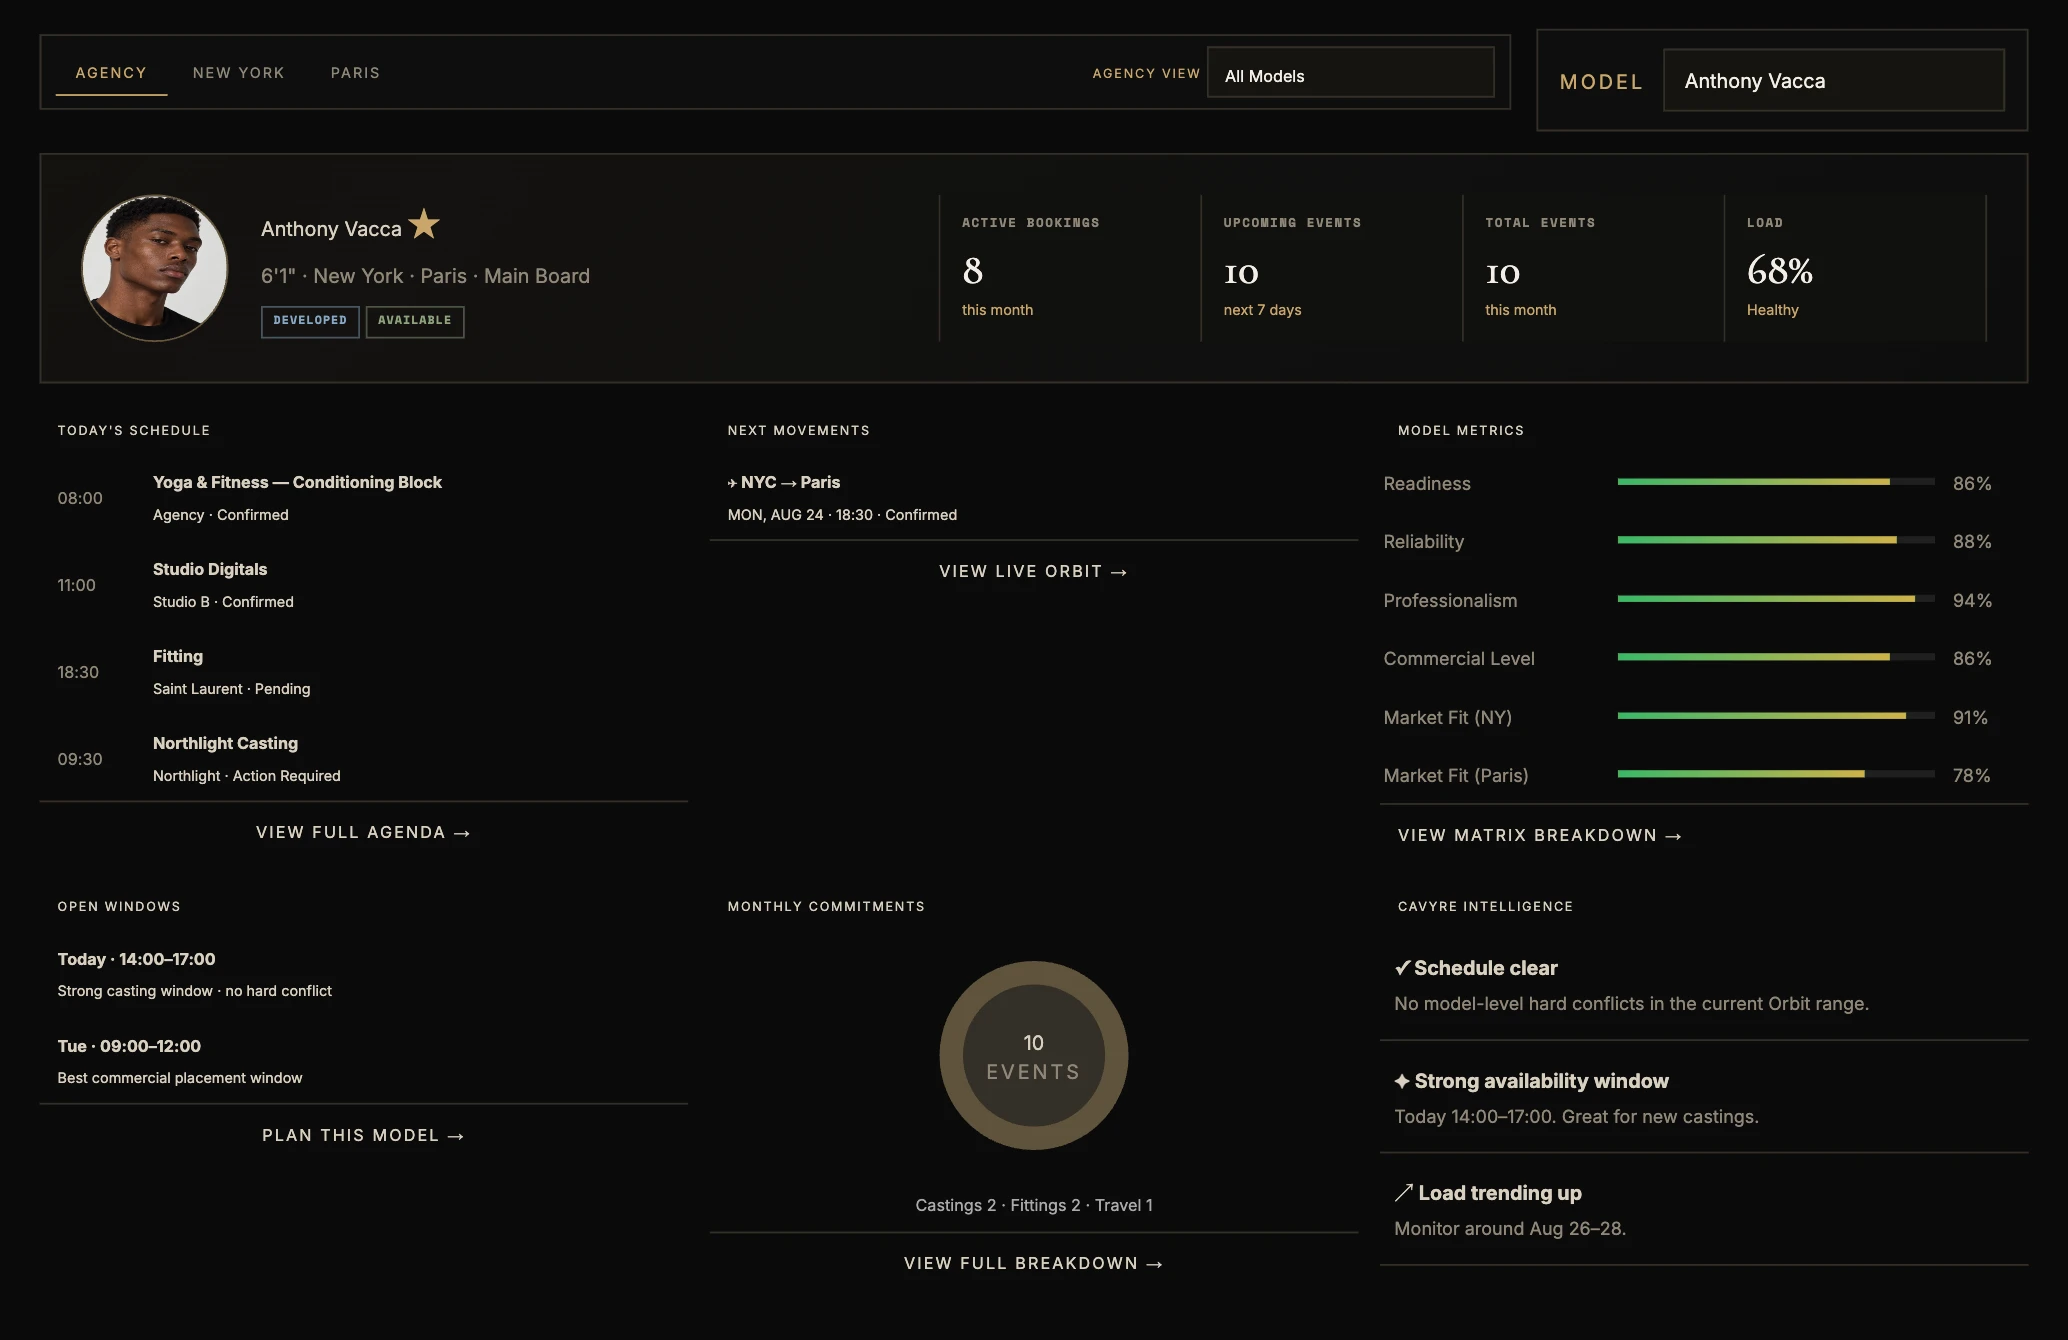Select the Upcoming Events stat card
The height and width of the screenshot is (1340, 2068).
[x=1332, y=268]
